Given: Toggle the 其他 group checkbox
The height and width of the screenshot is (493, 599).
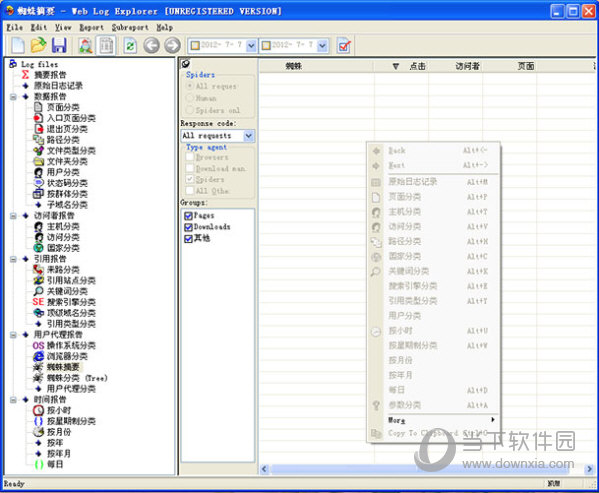Looking at the screenshot, I should [188, 239].
